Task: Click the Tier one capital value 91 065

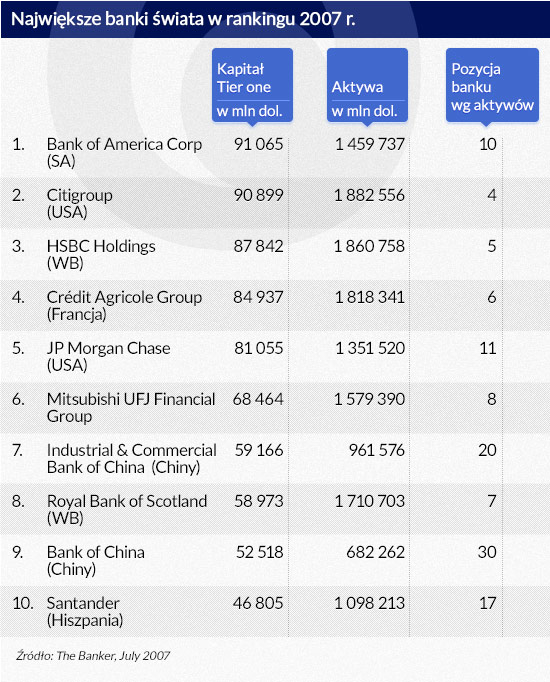Action: (258, 144)
